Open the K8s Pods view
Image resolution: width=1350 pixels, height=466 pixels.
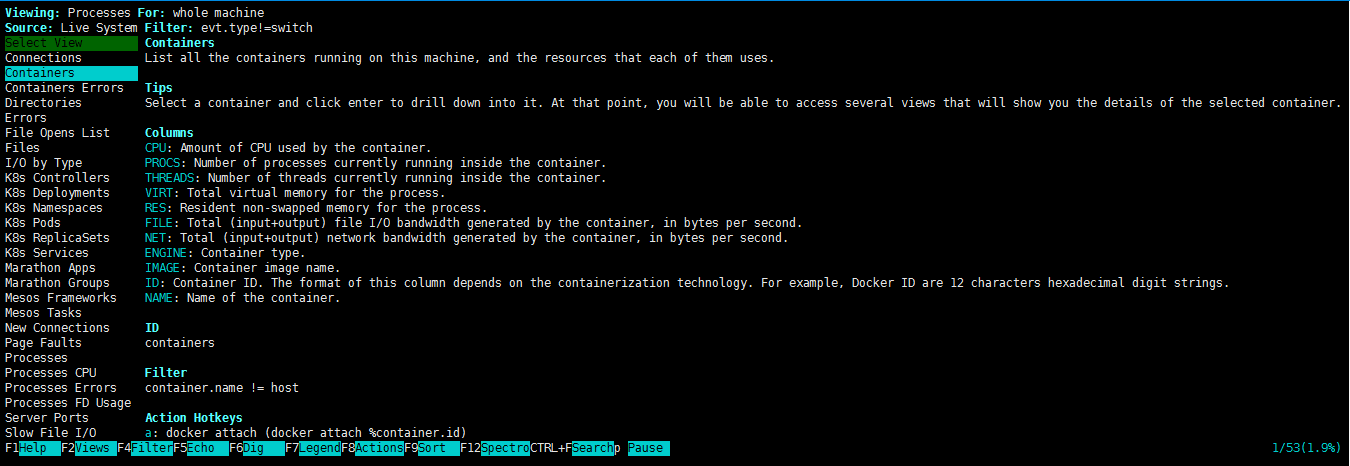(33, 223)
